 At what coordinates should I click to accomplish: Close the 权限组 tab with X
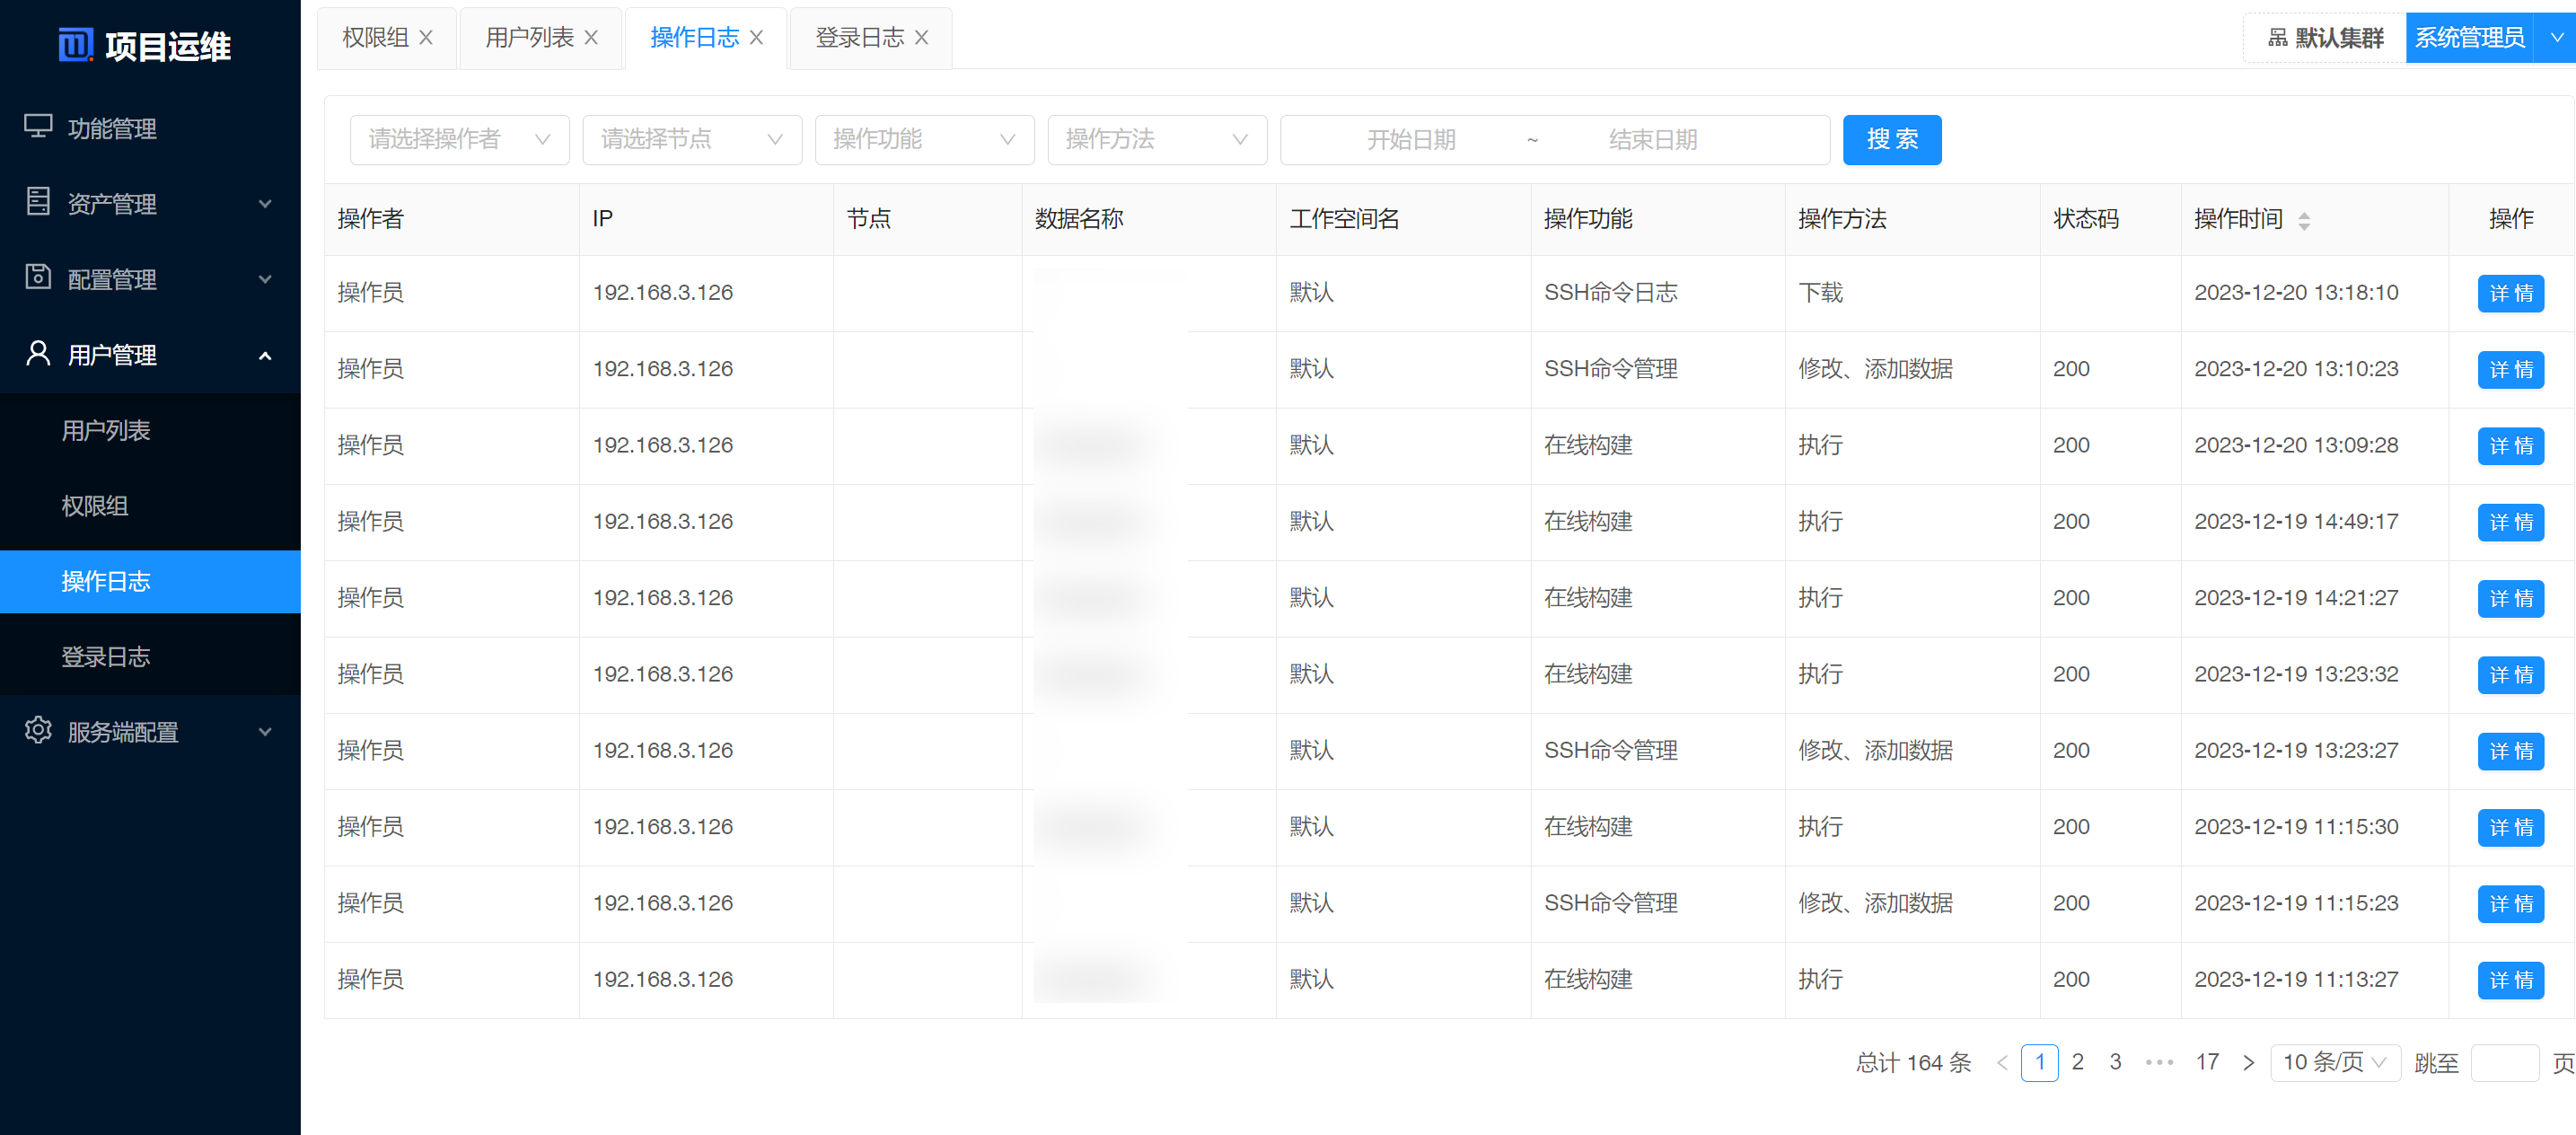coord(426,37)
